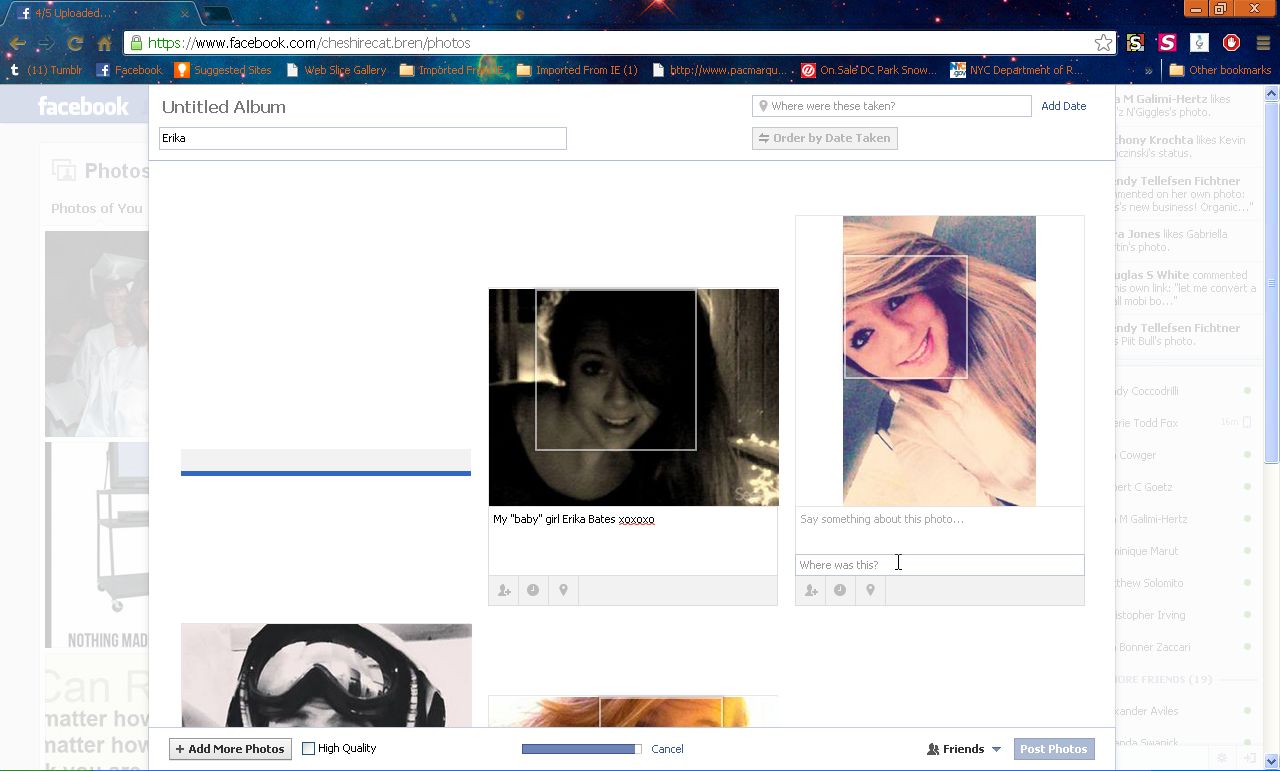Click the browser home icon
The width and height of the screenshot is (1280, 771).
coord(104,43)
